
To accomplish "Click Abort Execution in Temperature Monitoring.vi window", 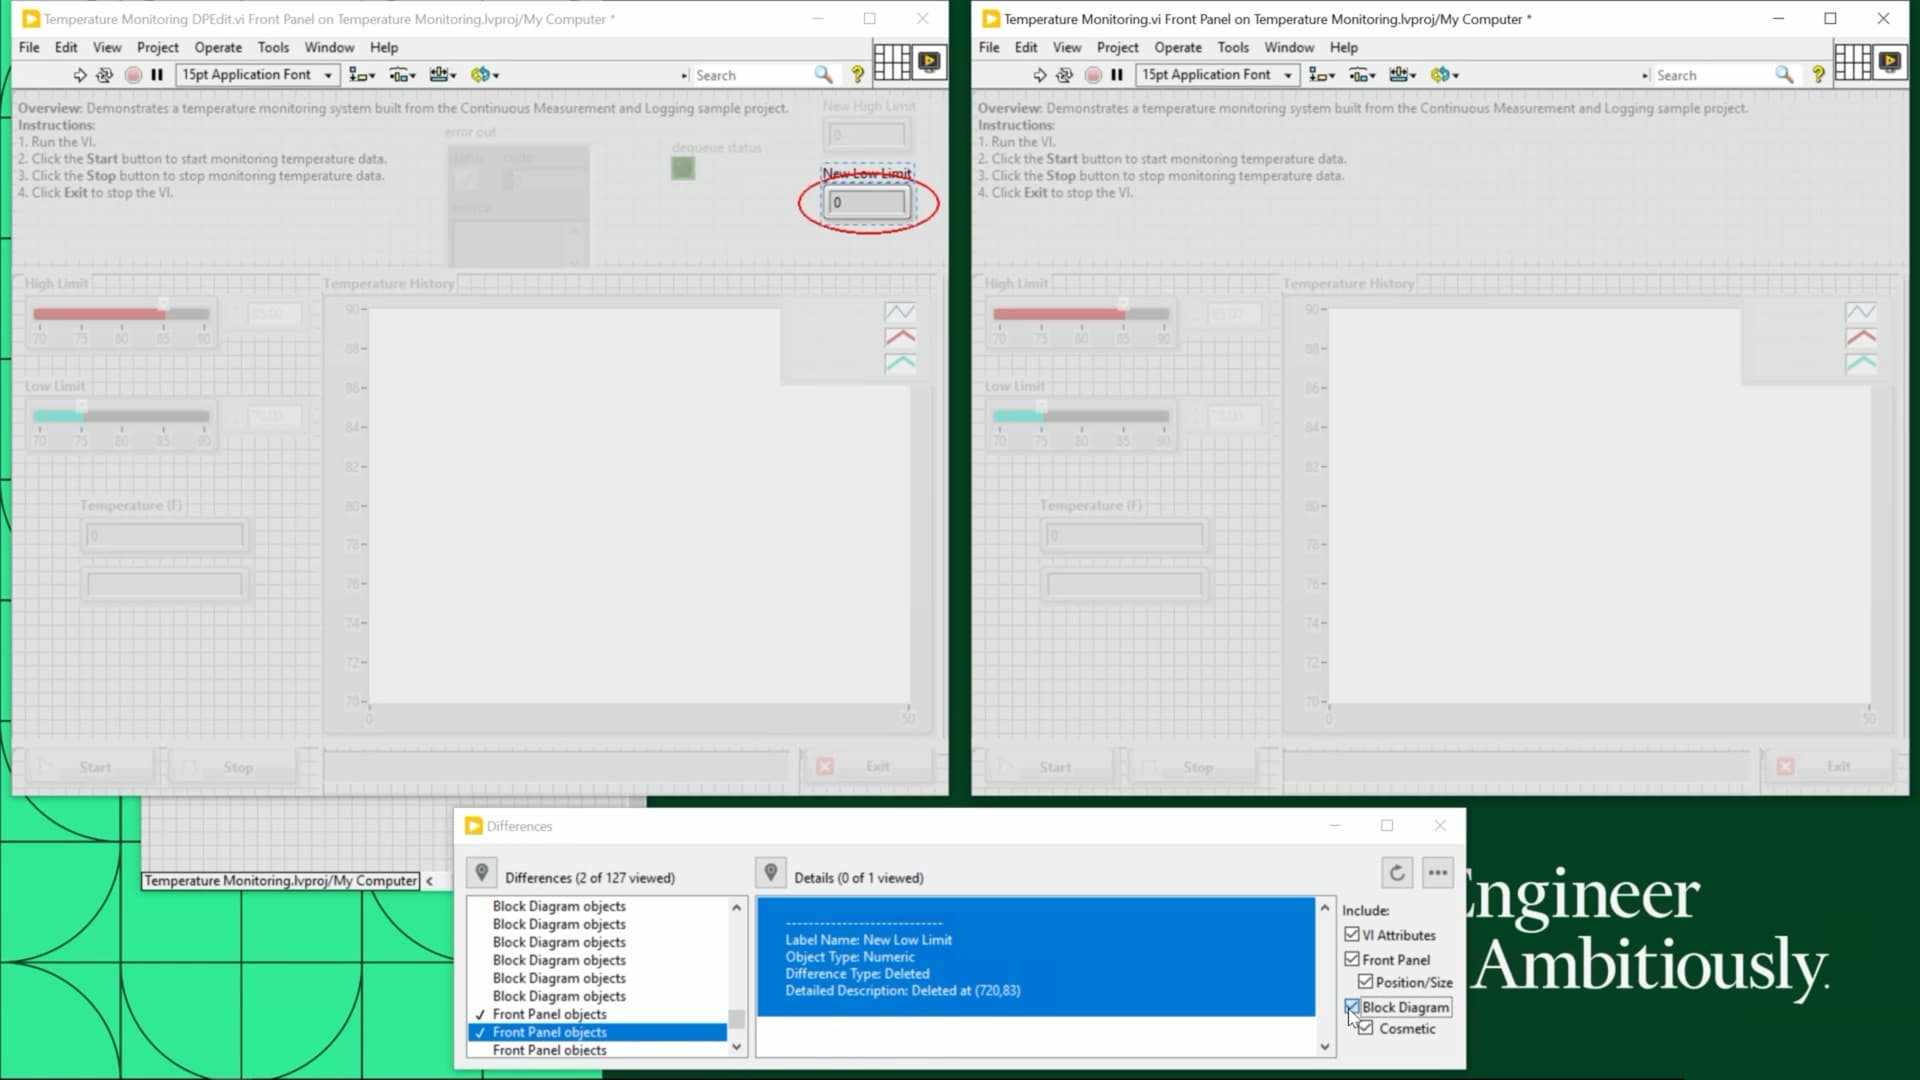I will (x=1093, y=75).
